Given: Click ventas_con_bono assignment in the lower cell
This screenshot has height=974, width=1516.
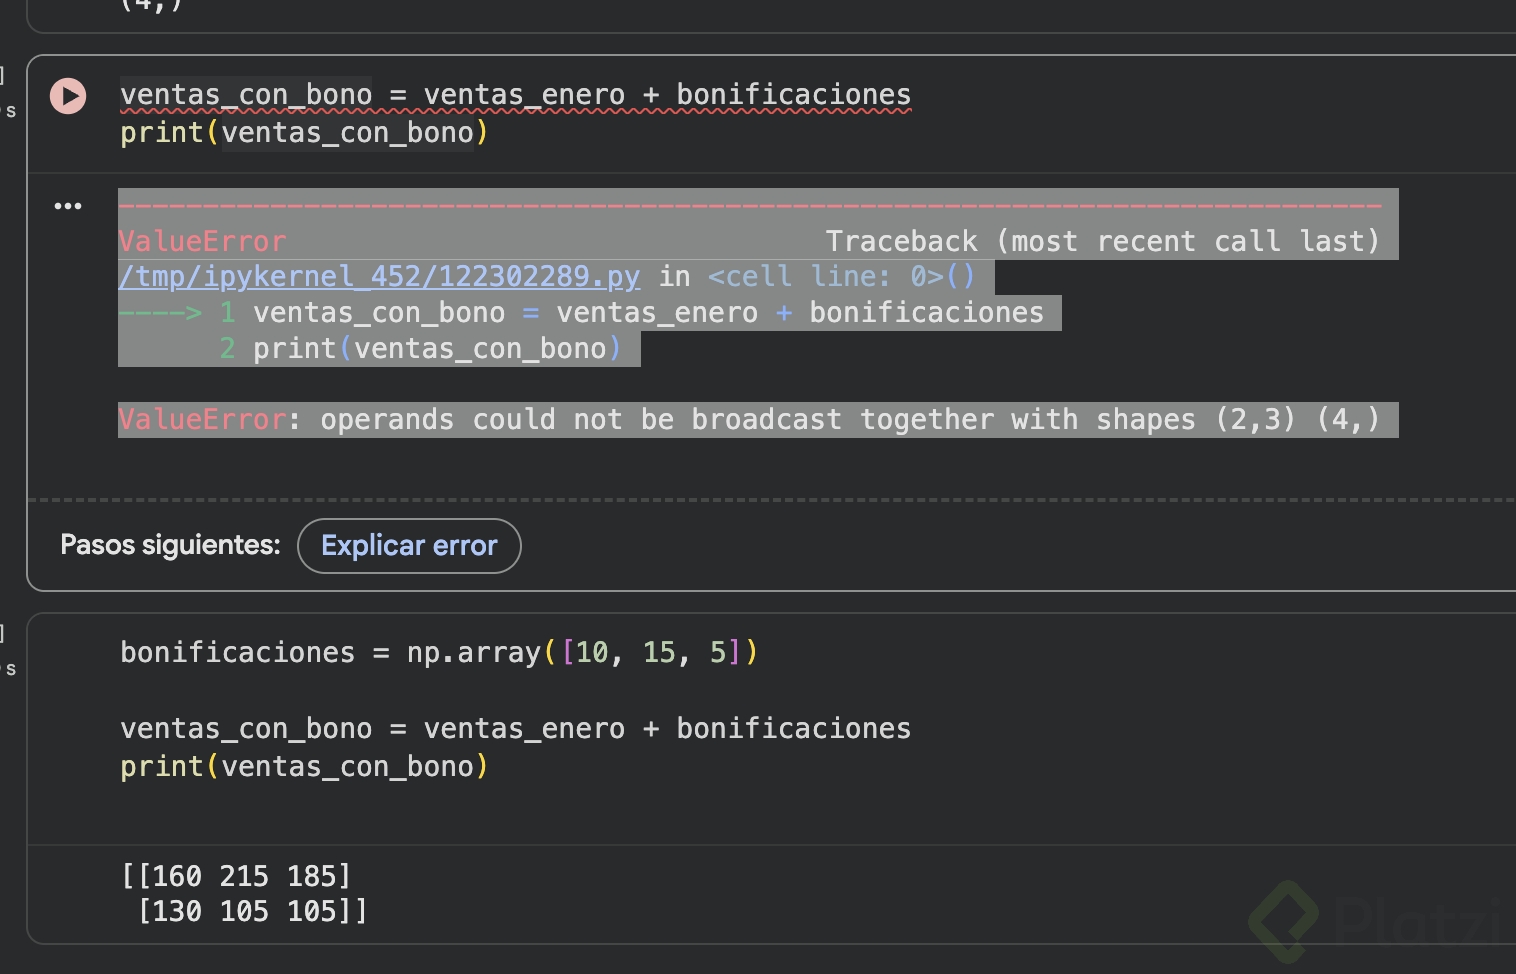Looking at the screenshot, I should tap(515, 729).
